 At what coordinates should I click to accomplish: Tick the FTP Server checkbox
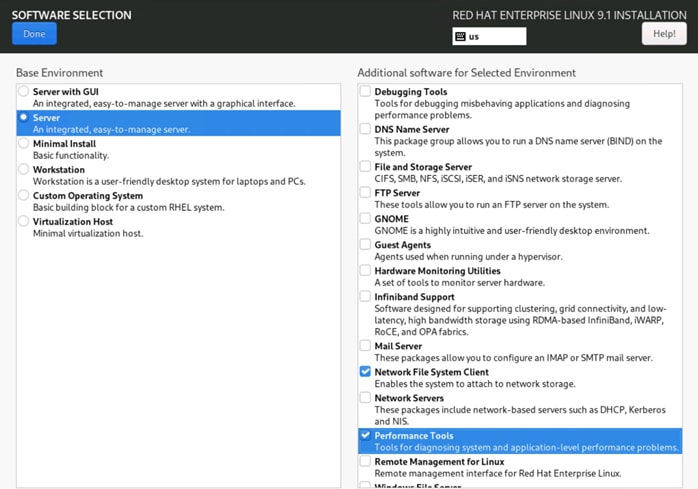[365, 192]
